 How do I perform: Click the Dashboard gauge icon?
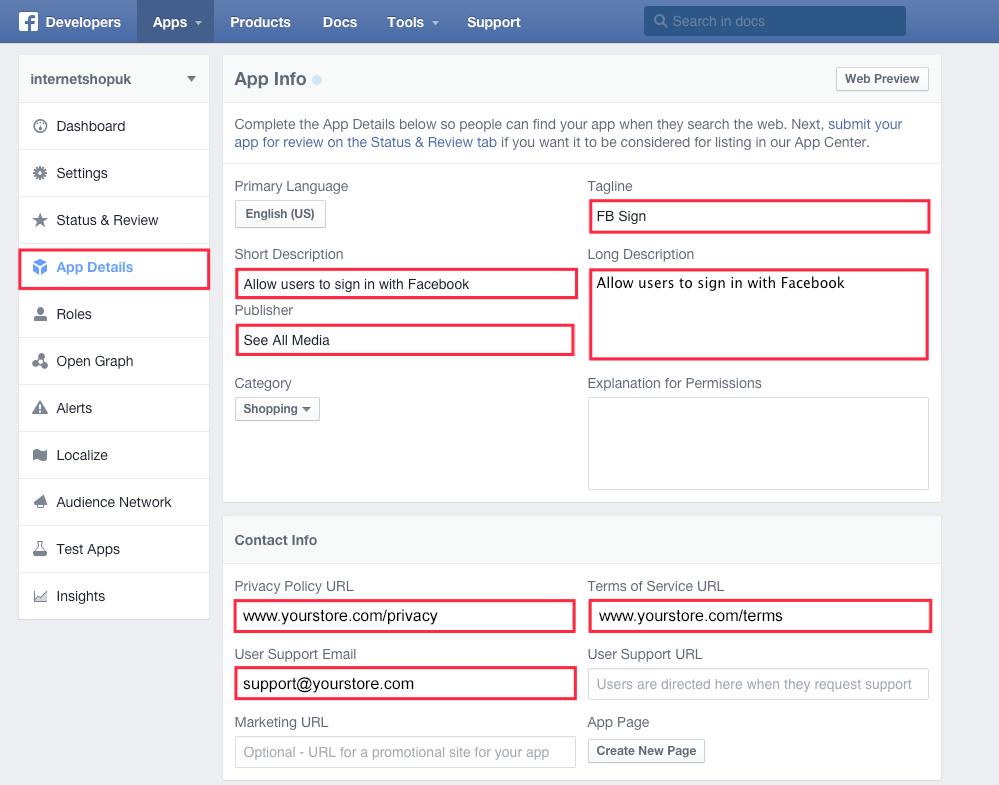click(x=40, y=126)
